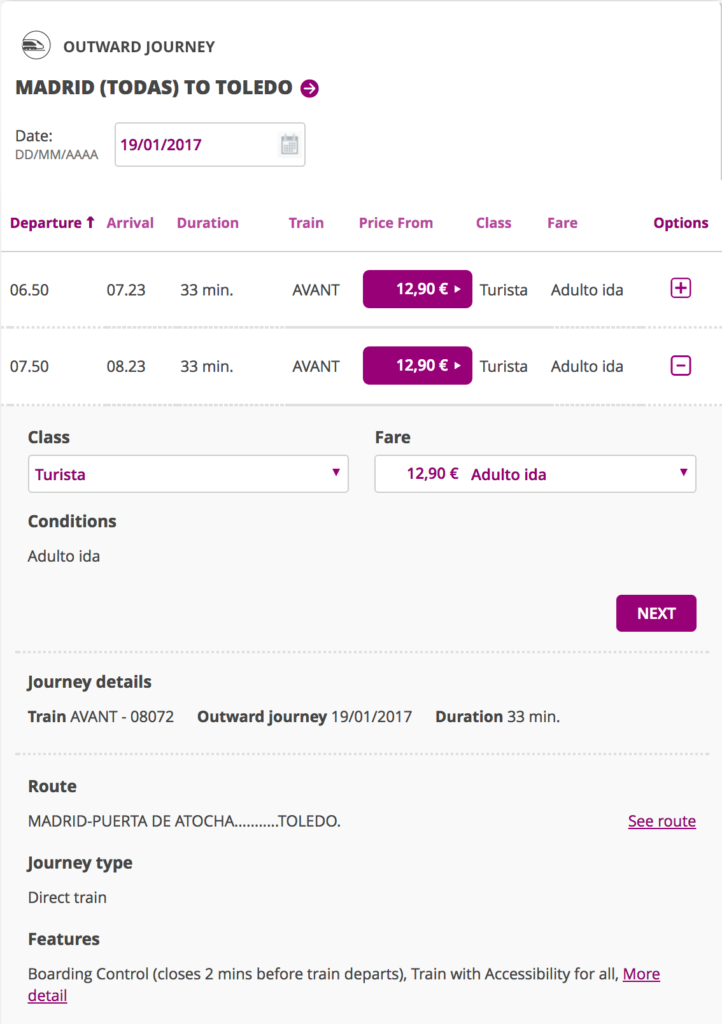Screen dimensions: 722x1024
Task: Click the Departure sort arrow
Action: pos(90,223)
